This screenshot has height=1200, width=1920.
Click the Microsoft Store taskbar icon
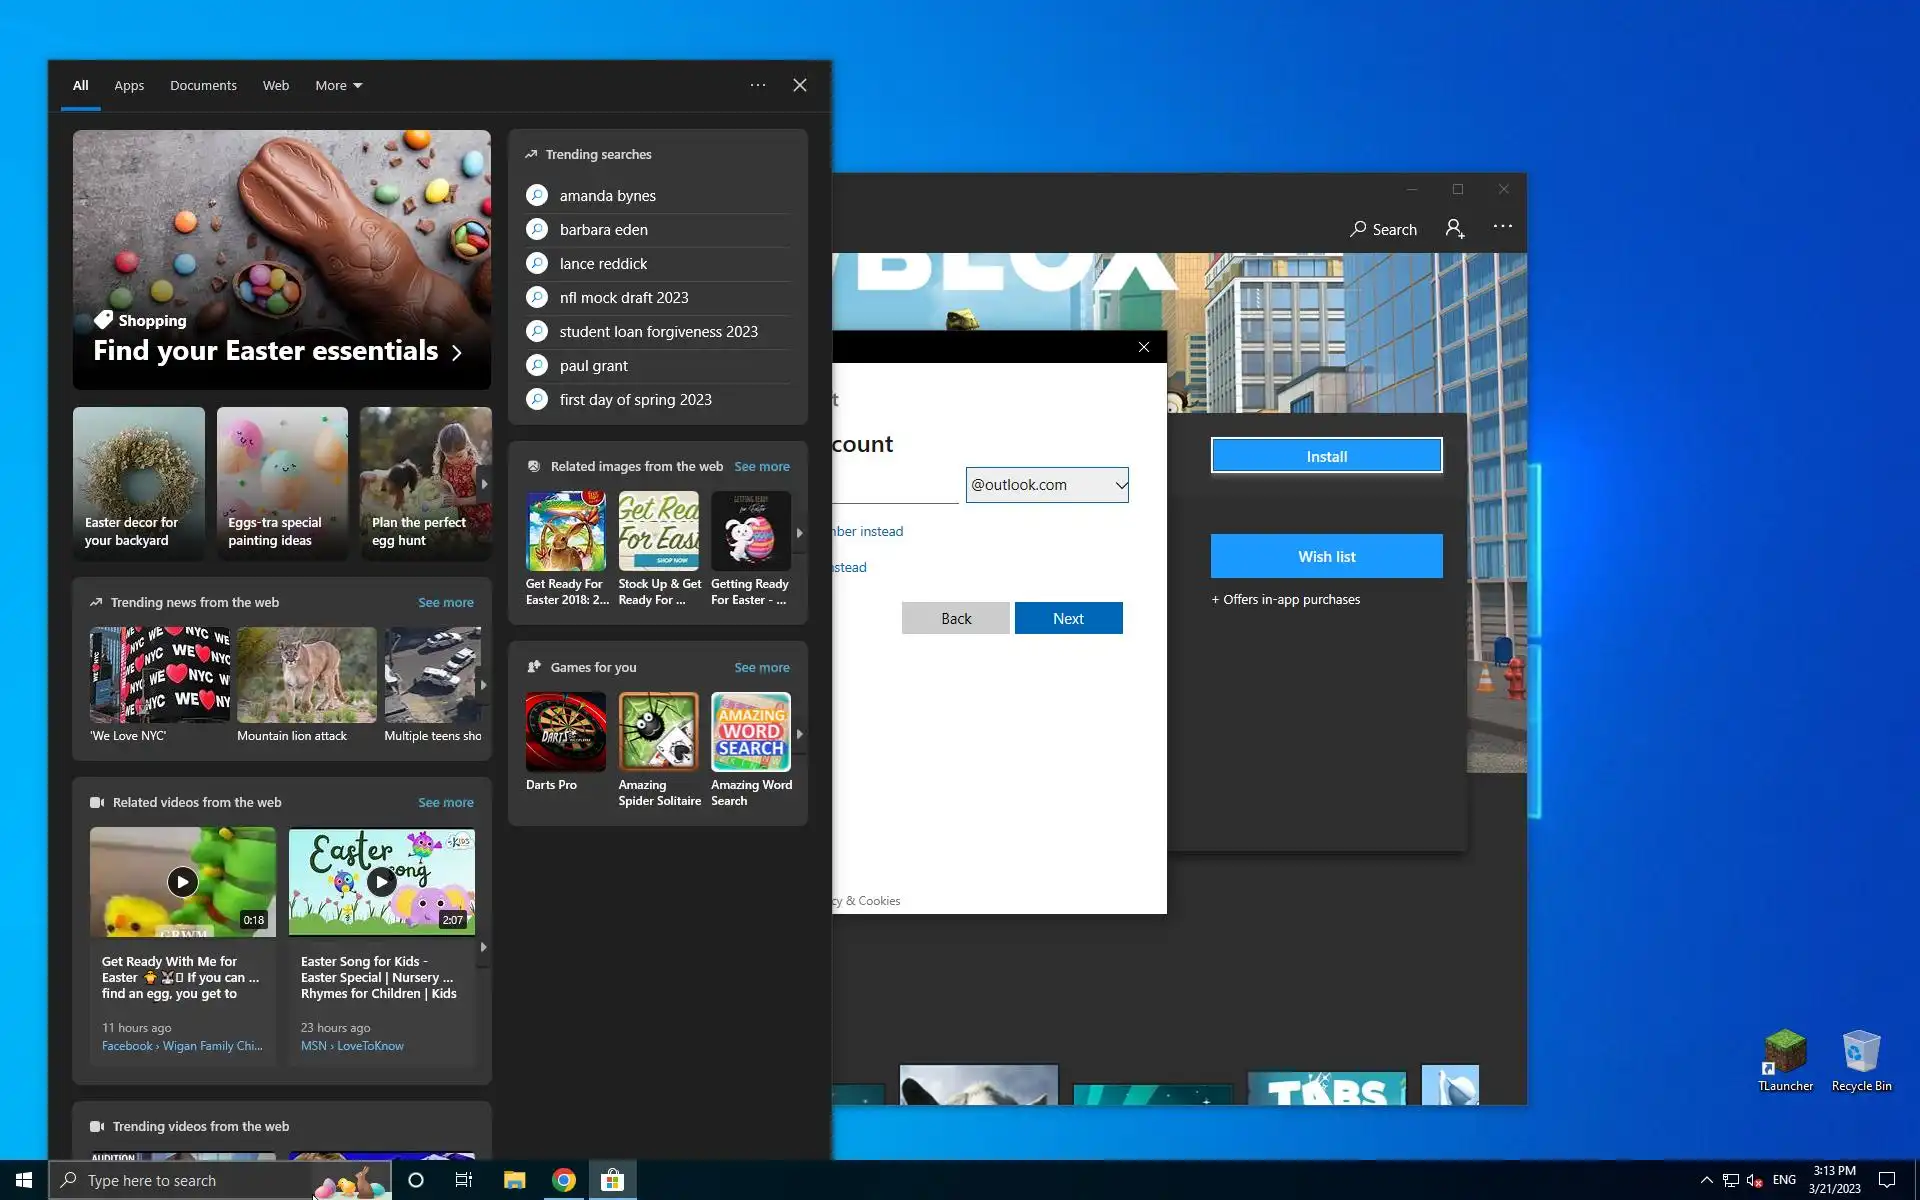tap(612, 1180)
